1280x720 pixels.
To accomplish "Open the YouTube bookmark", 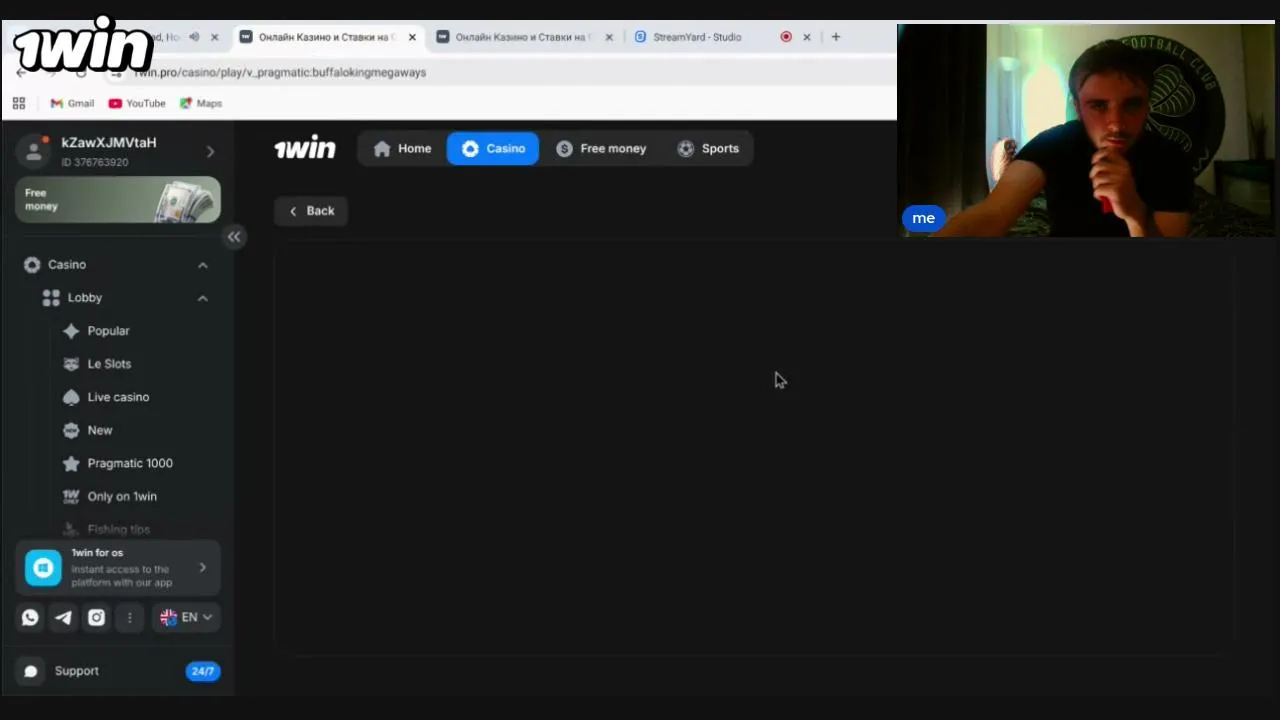I will [137, 103].
